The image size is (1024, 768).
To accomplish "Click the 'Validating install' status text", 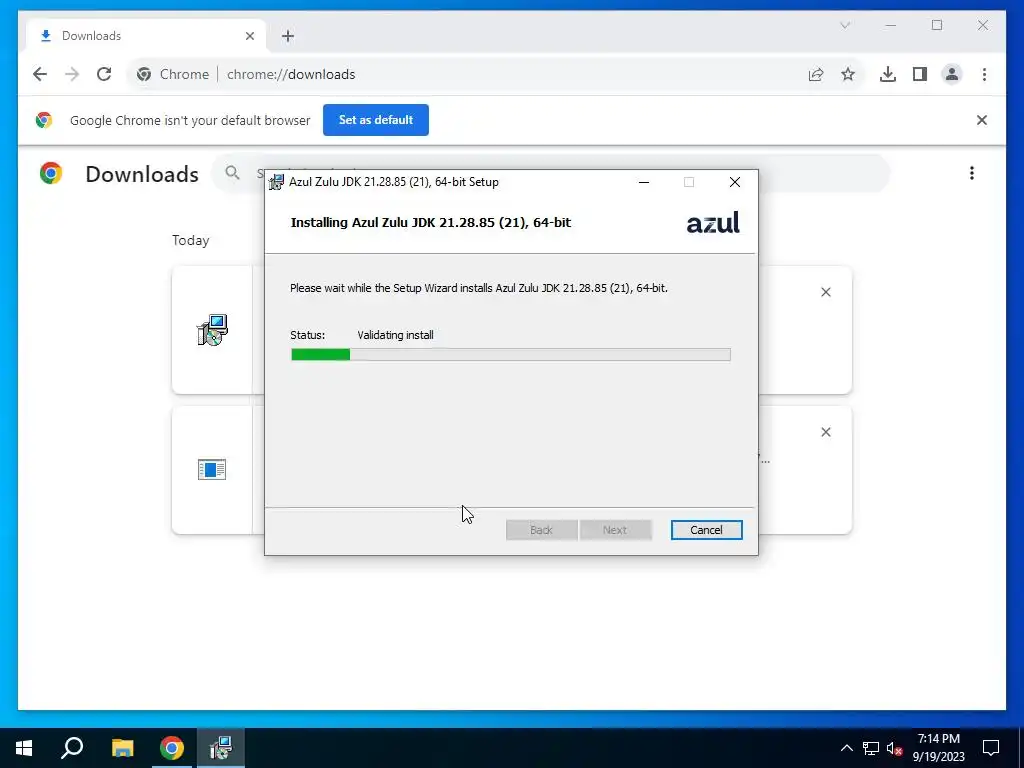I will tap(395, 335).
